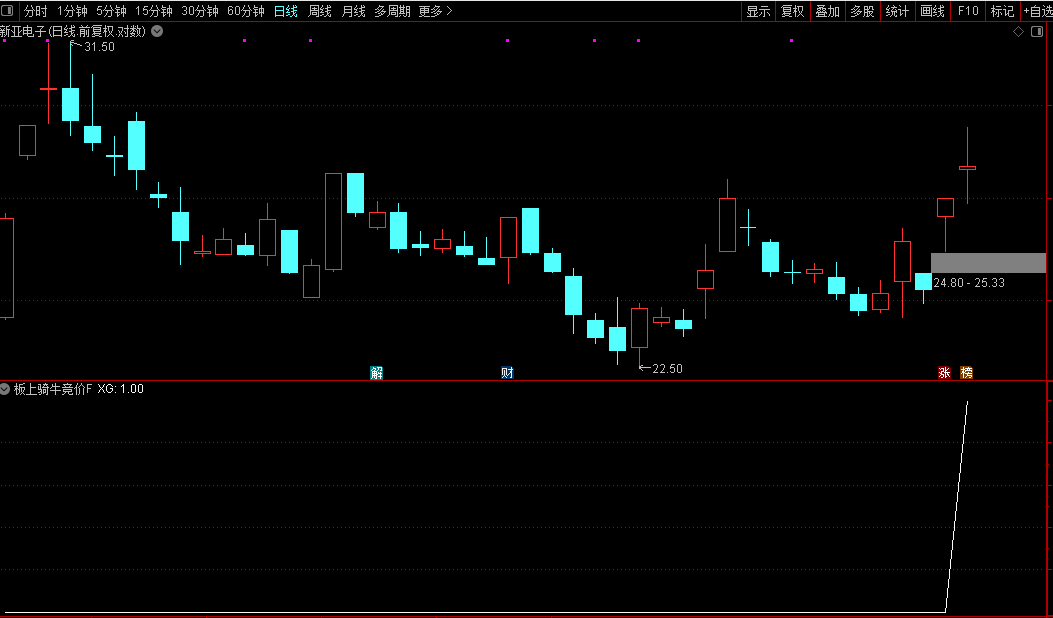Open the 复权 adjustment menu
The height and width of the screenshot is (618, 1053).
coord(792,11)
